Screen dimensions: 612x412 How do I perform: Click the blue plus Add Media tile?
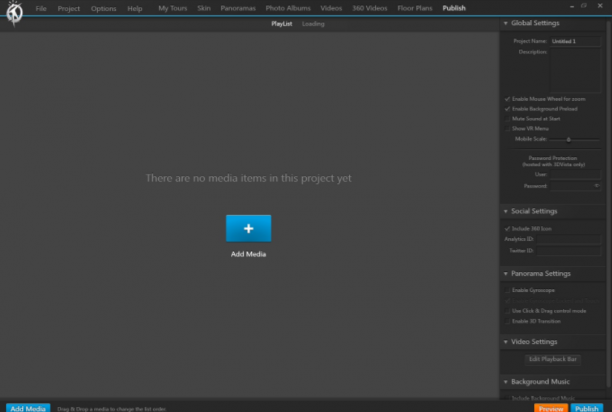click(248, 228)
